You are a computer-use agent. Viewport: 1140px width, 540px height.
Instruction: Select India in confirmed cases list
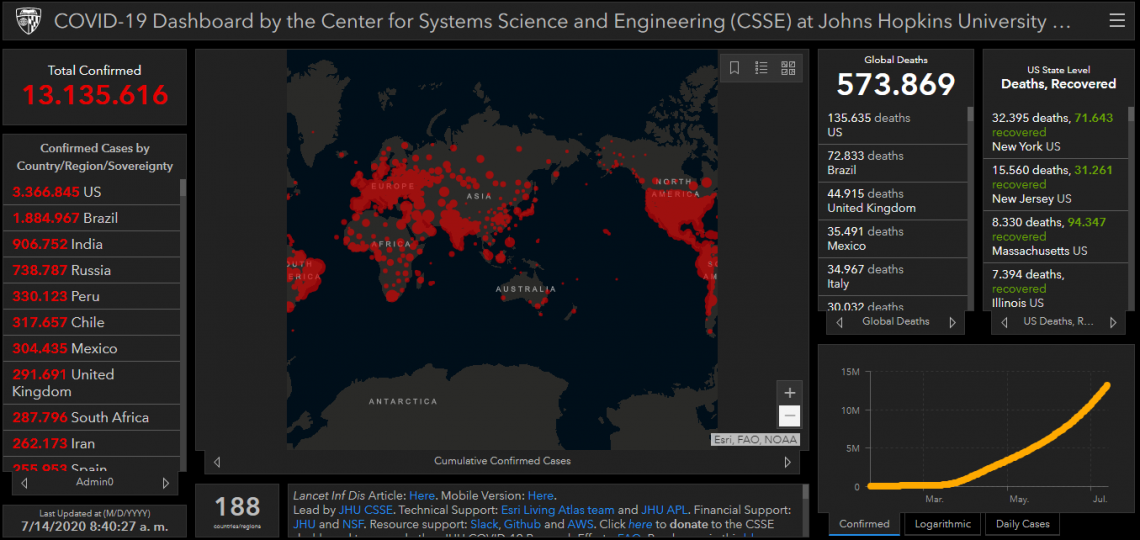tap(92, 244)
